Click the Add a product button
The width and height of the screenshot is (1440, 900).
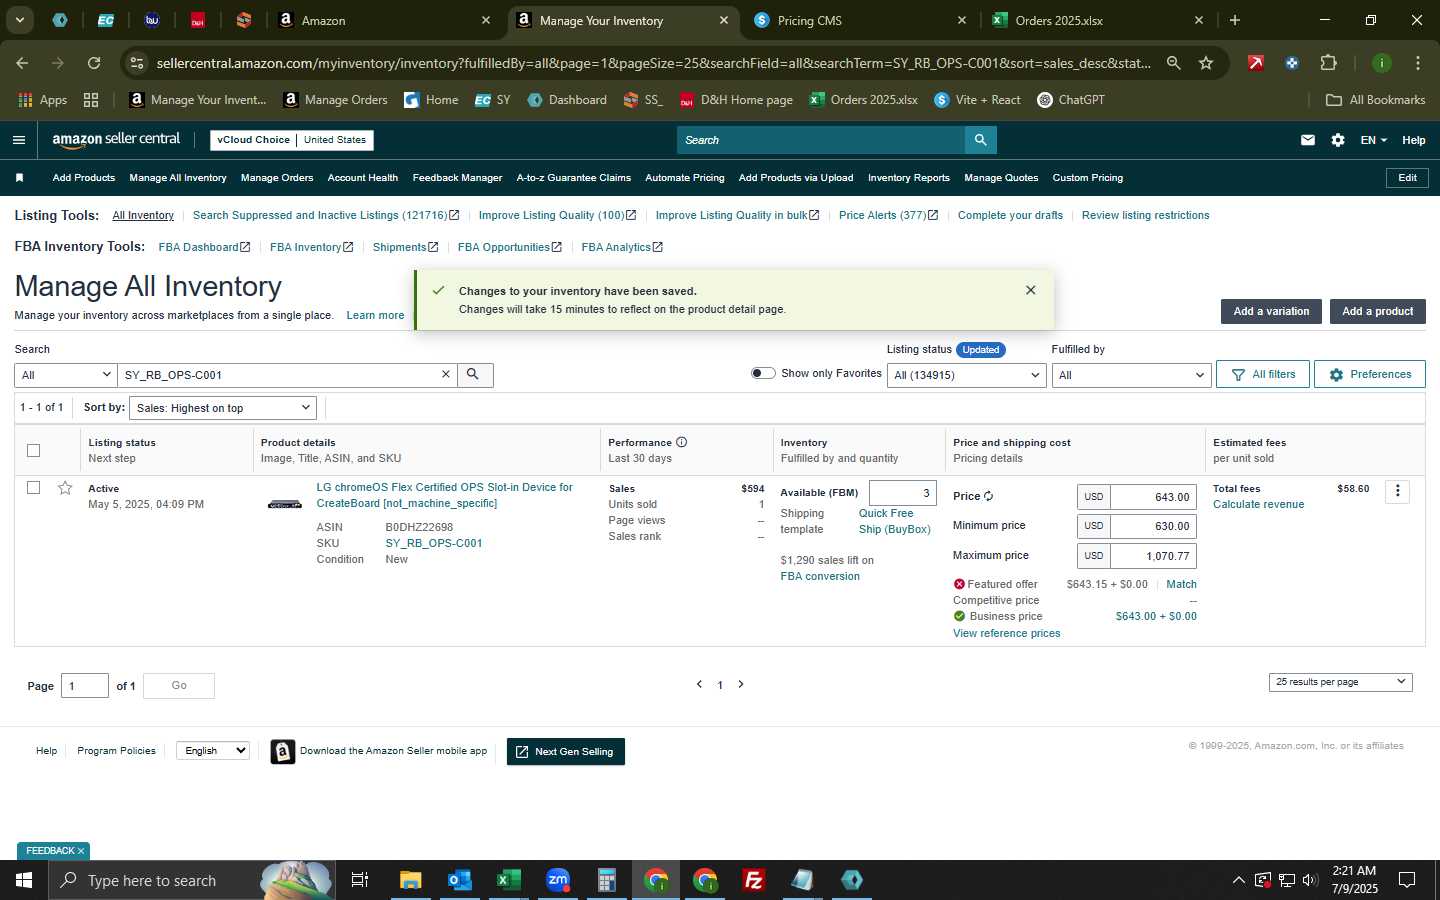(1377, 311)
